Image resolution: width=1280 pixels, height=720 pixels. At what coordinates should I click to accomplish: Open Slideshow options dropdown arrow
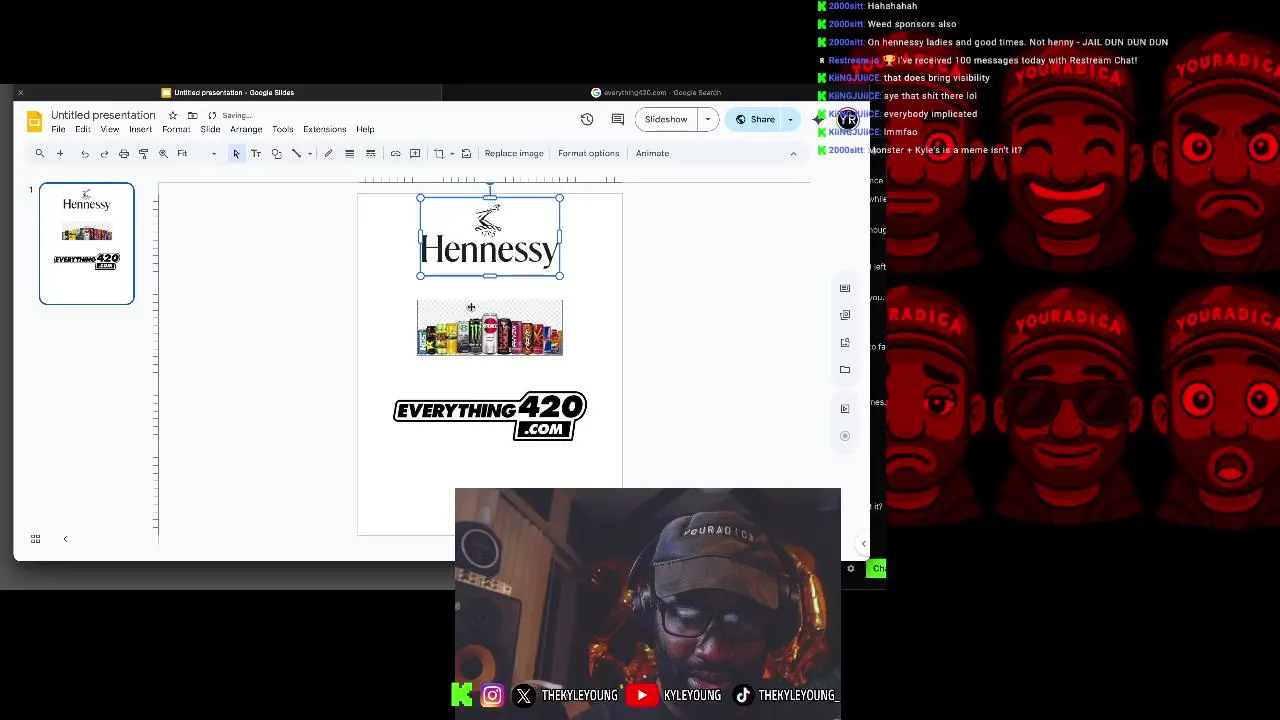(708, 119)
